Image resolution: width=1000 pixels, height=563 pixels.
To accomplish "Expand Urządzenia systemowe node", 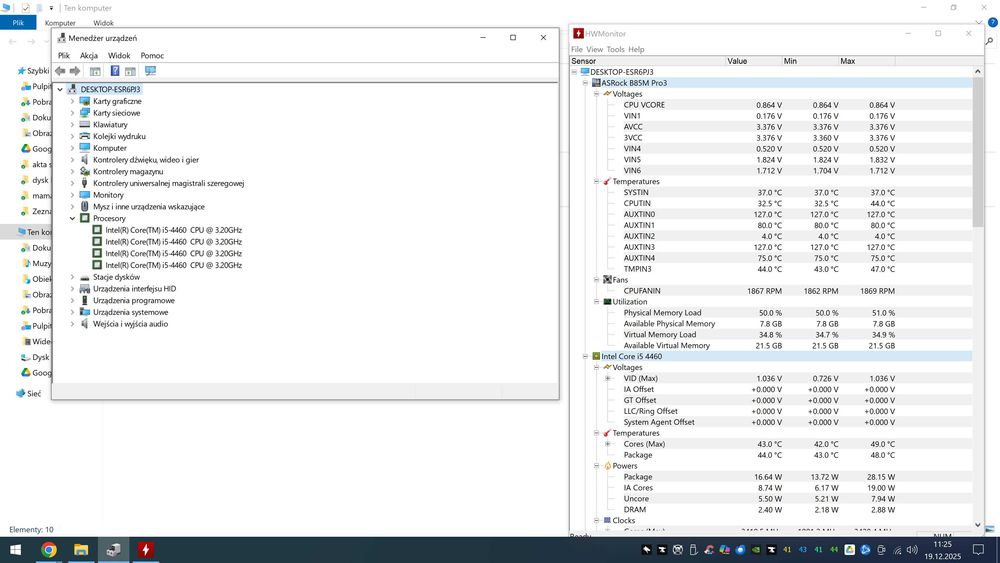I will (72, 312).
